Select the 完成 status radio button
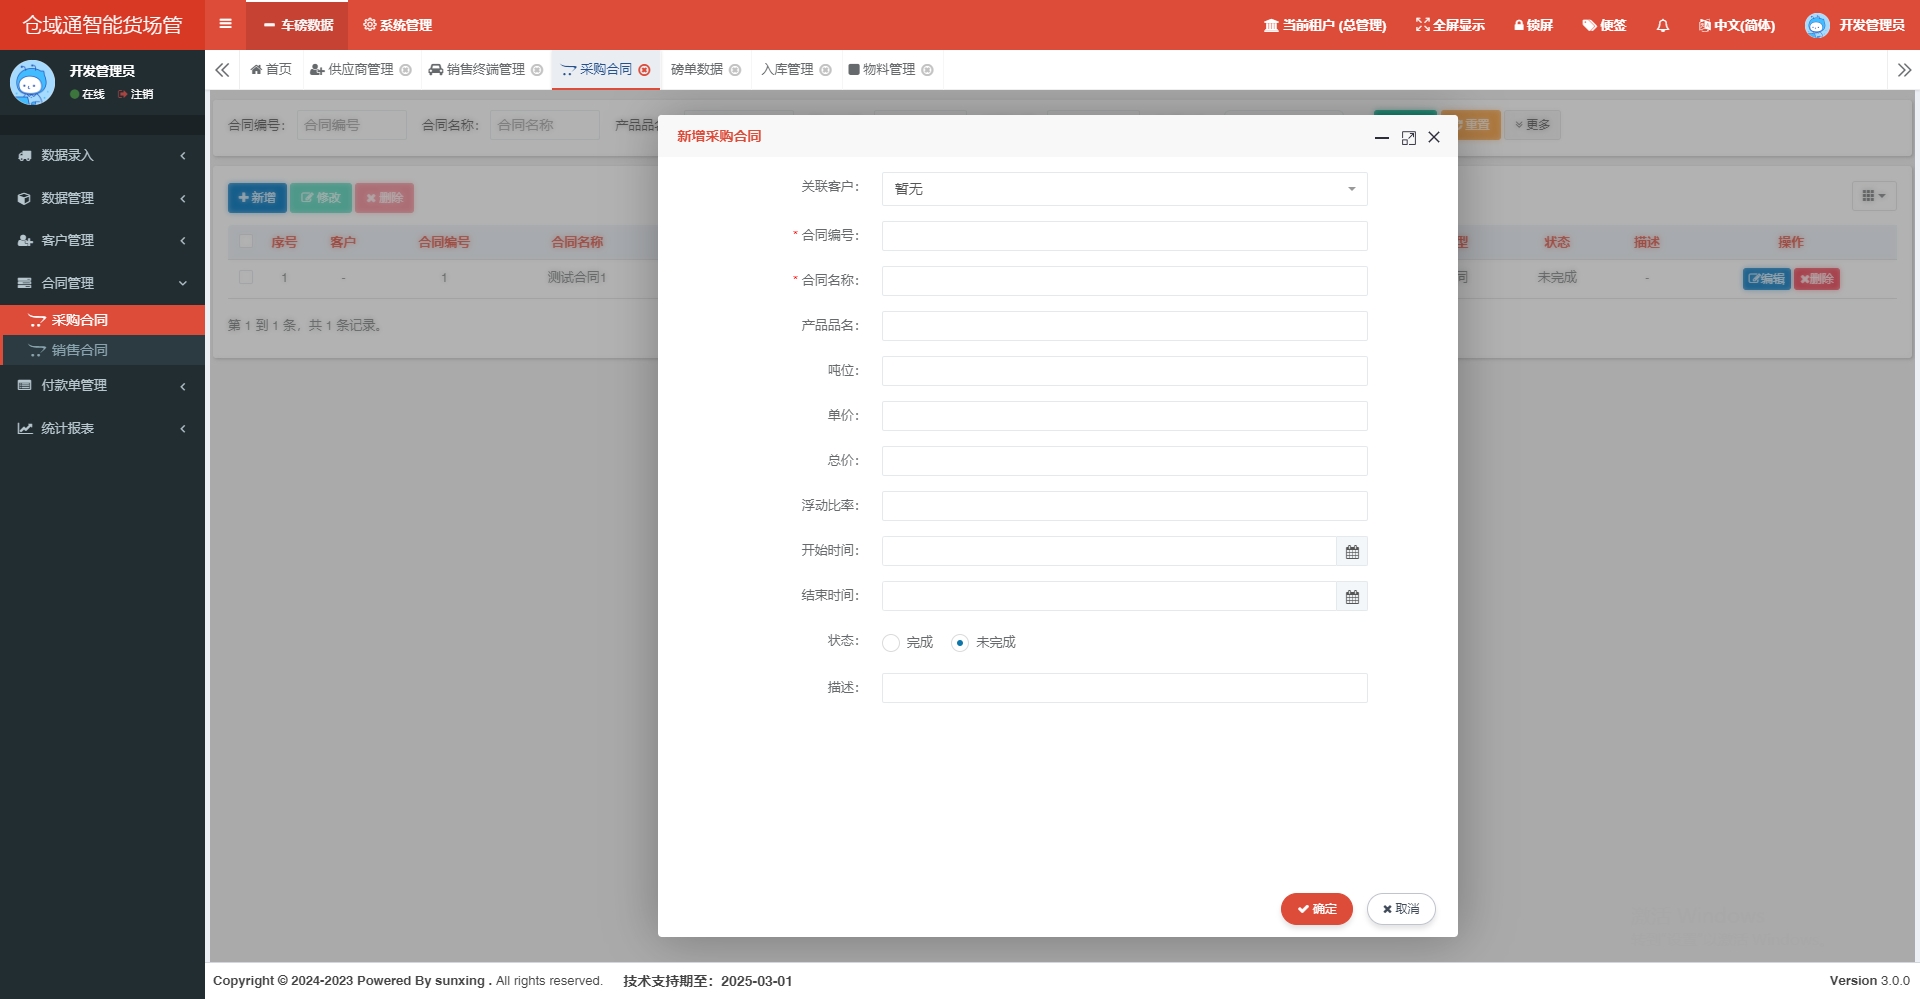Image resolution: width=1920 pixels, height=999 pixels. pyautogui.click(x=891, y=643)
